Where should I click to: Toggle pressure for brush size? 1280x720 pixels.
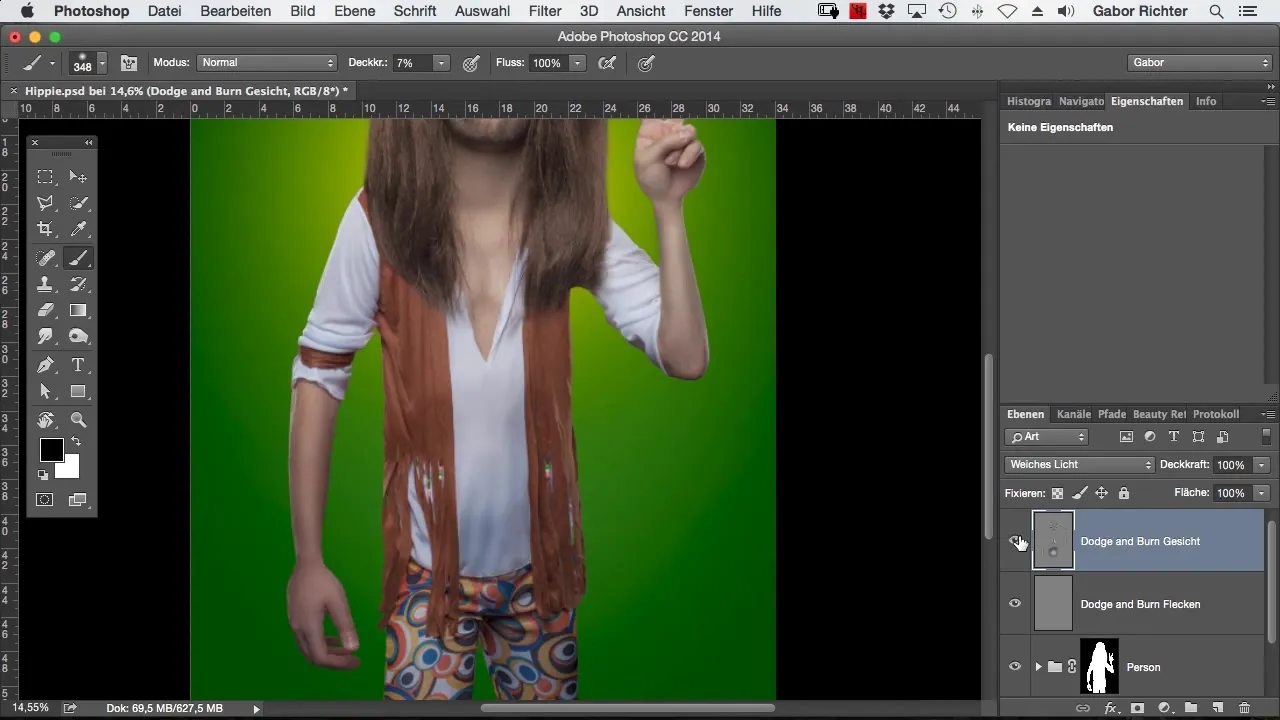(x=646, y=63)
